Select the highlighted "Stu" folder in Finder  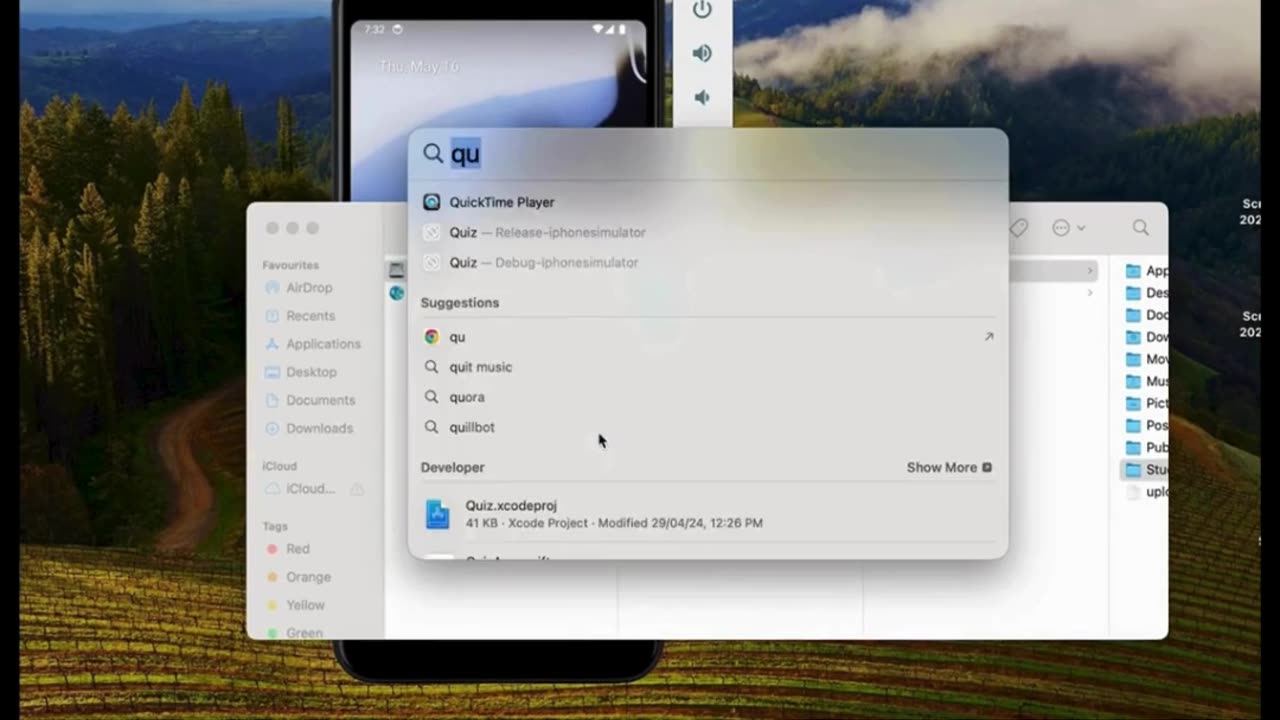coord(1145,469)
